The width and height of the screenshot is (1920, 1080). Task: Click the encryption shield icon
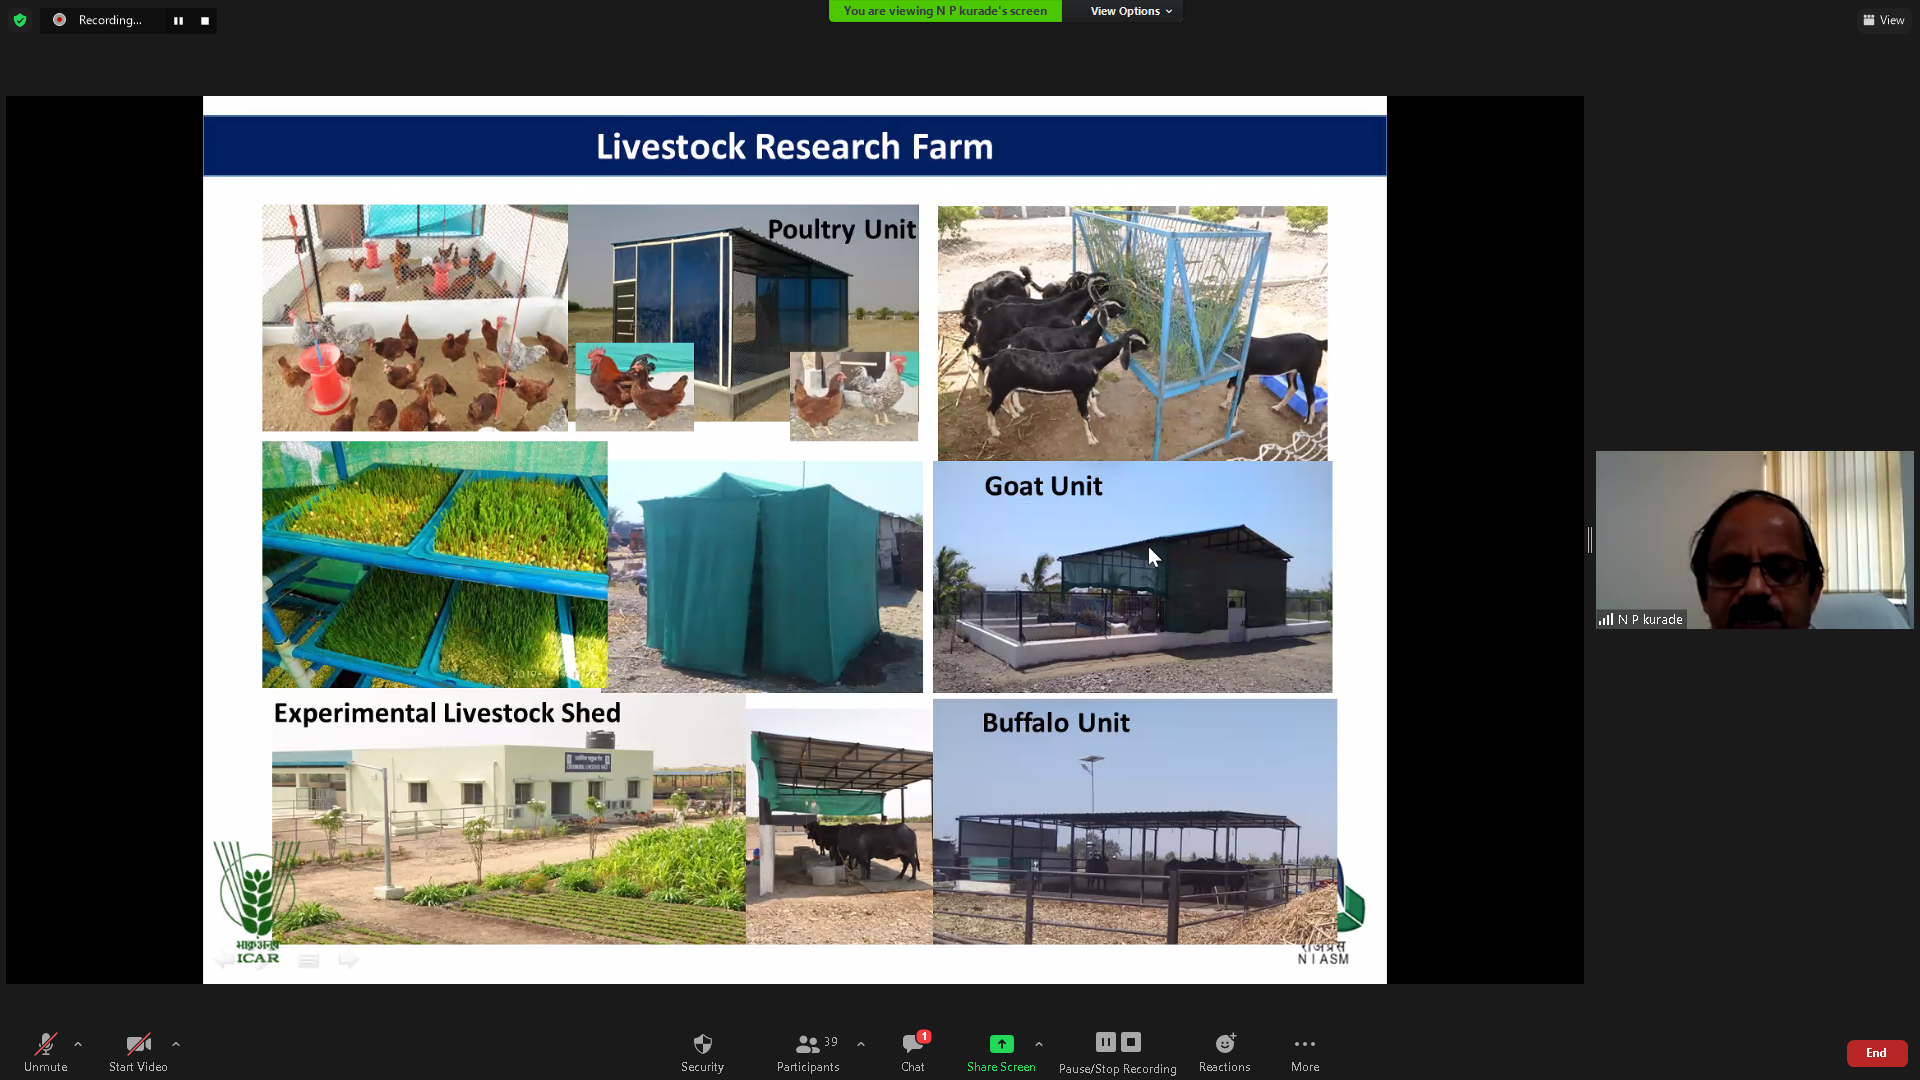pos(20,20)
